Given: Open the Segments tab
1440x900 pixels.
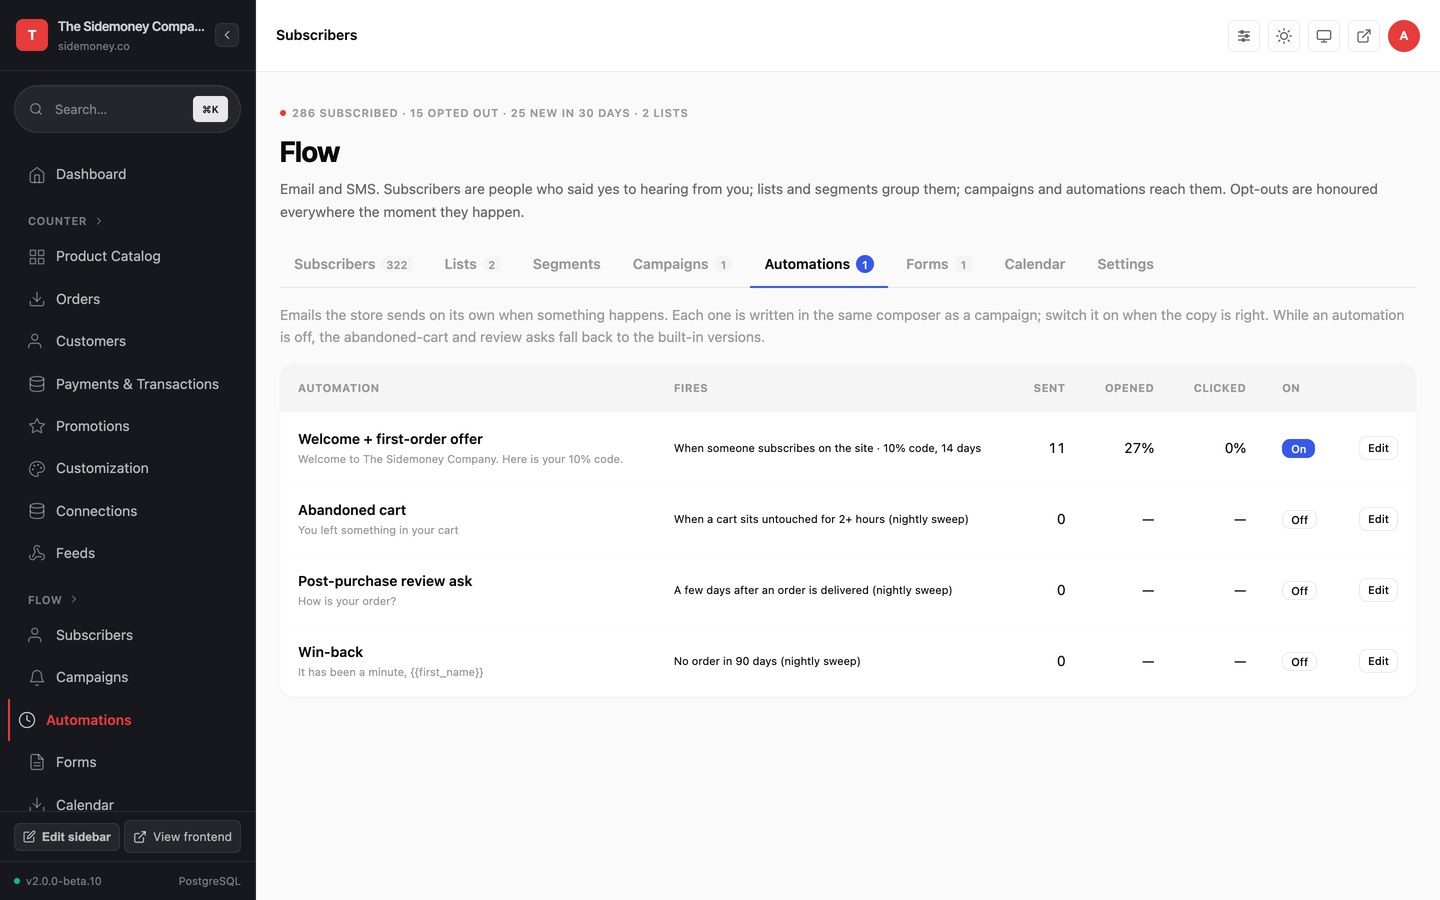Looking at the screenshot, I should click(566, 264).
